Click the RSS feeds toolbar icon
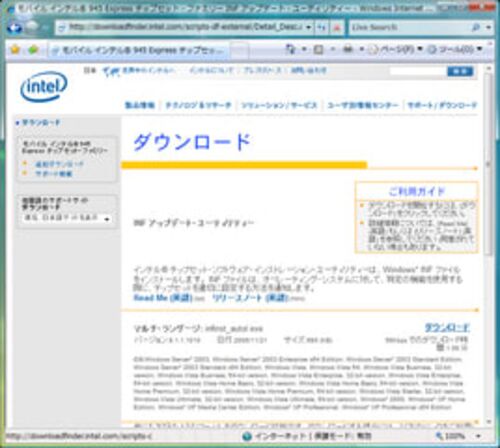Viewport: 500px width, 448px height. point(318,50)
